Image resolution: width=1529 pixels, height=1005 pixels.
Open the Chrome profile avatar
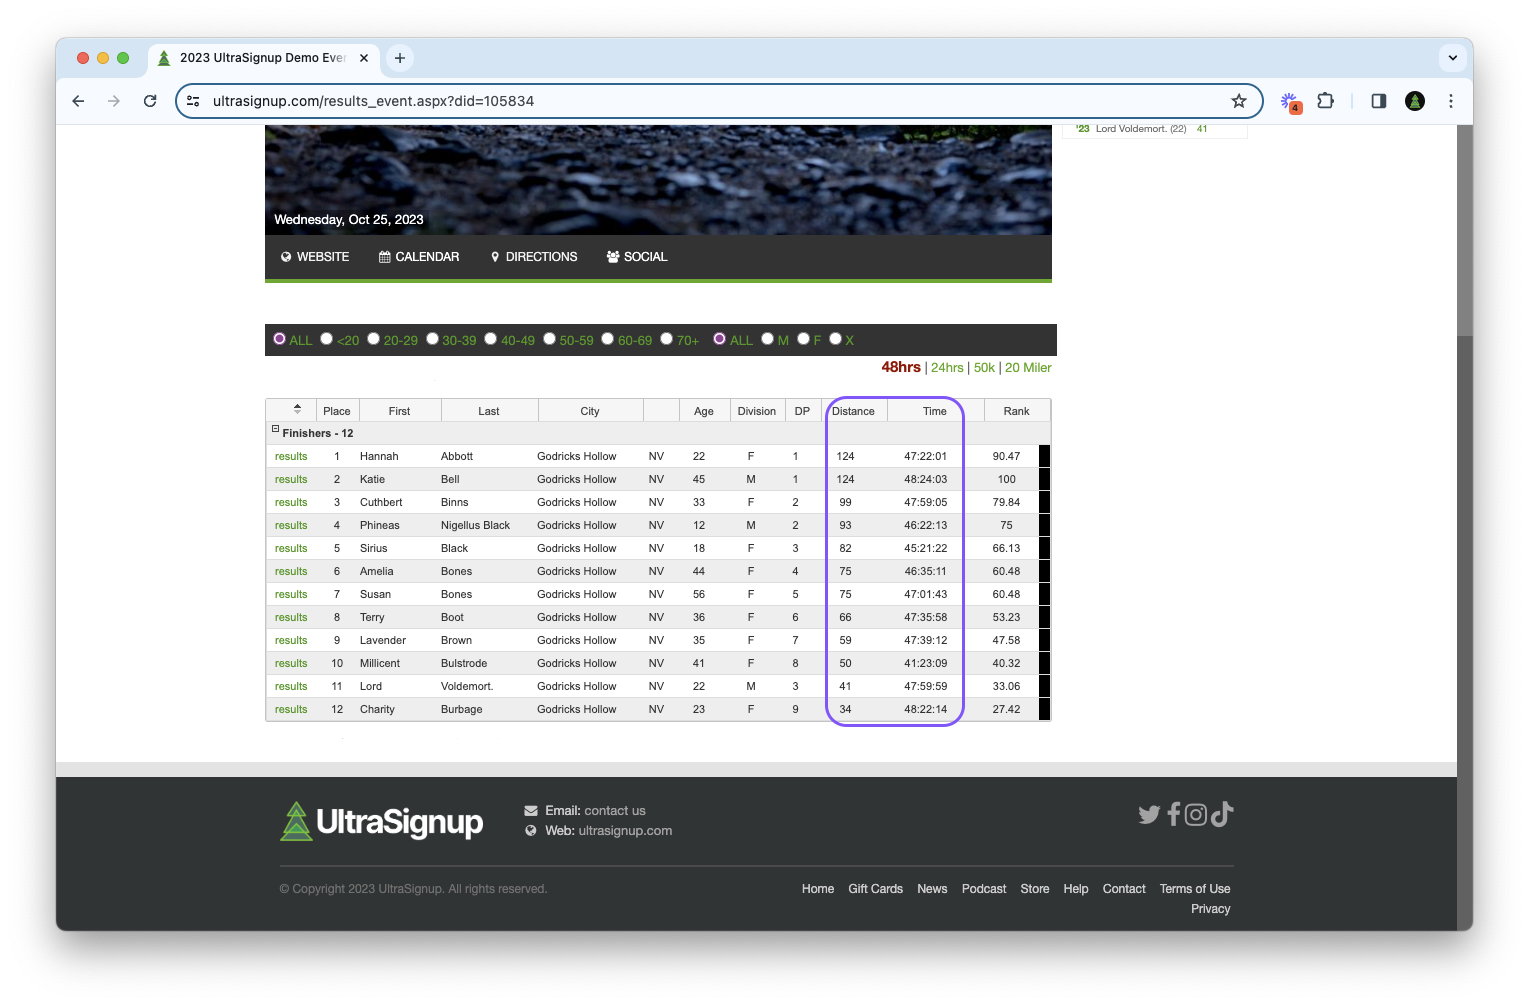click(1415, 101)
